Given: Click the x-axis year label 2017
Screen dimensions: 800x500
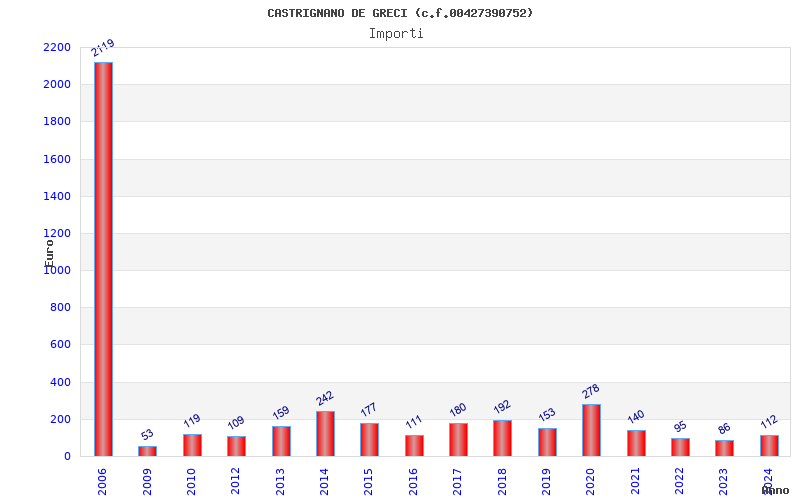Looking at the screenshot, I should (457, 482).
